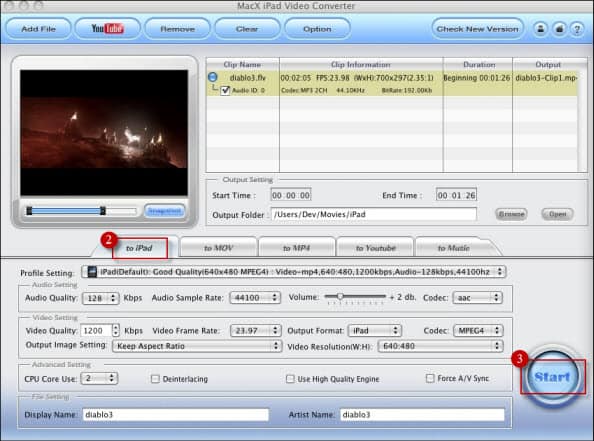Click the Video Quality 1200 field
The width and height of the screenshot is (594, 441).
tap(97, 331)
